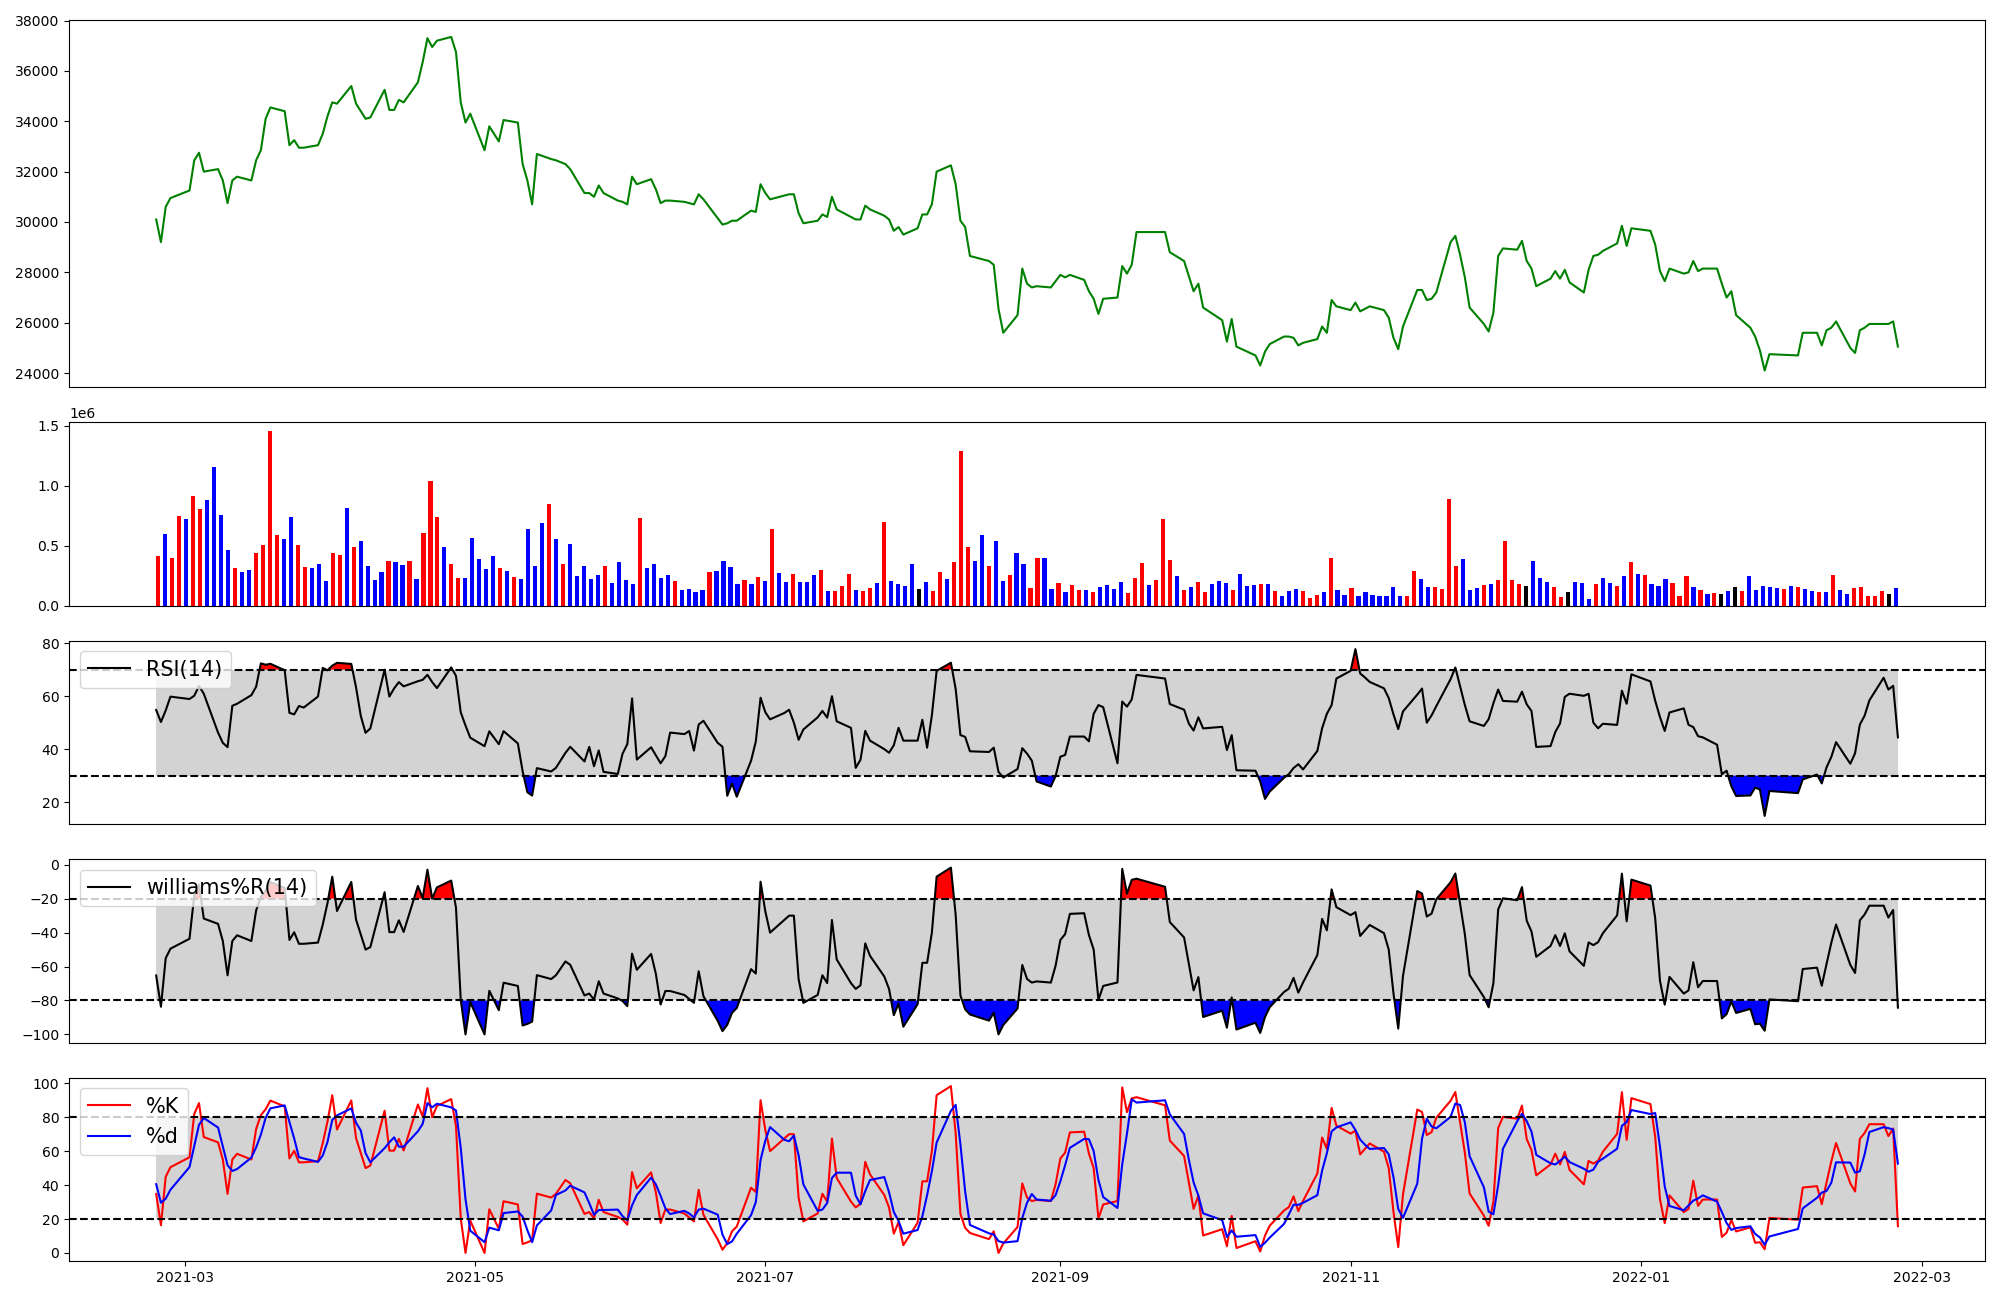Click the -100 Williams %R axis label
This screenshot has width=2000, height=1300.
coord(40,1035)
